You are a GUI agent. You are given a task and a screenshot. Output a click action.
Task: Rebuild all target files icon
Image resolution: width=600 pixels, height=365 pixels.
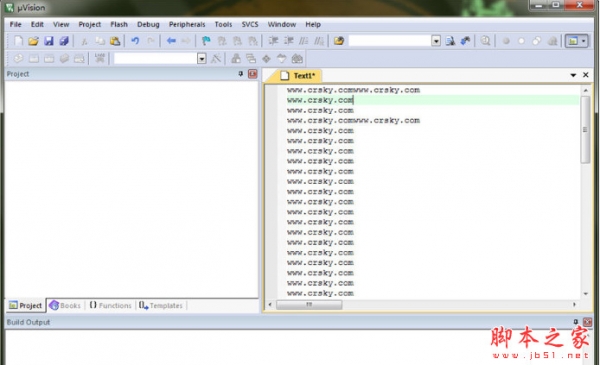click(49, 59)
